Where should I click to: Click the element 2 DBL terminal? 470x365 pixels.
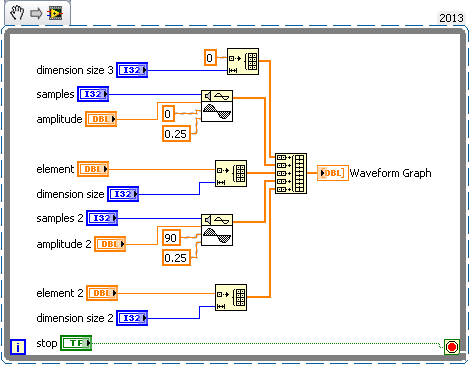tap(102, 293)
